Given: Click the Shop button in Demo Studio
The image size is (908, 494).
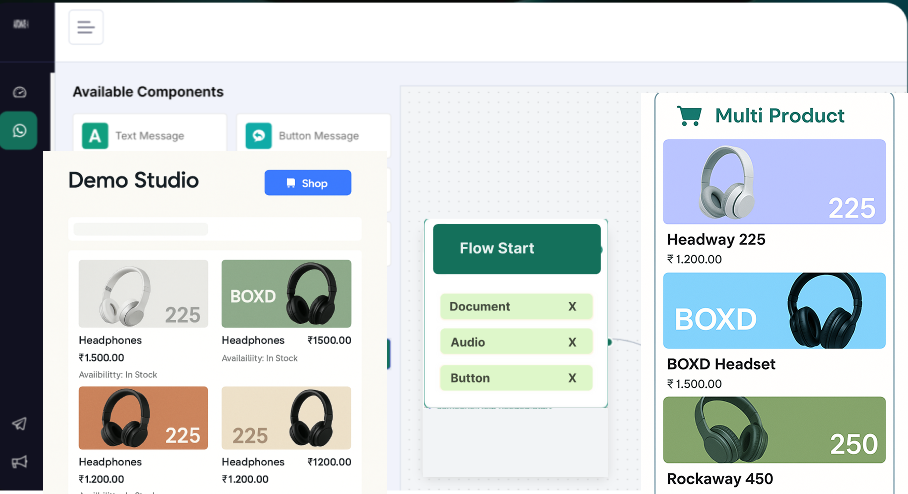Looking at the screenshot, I should pos(307,183).
